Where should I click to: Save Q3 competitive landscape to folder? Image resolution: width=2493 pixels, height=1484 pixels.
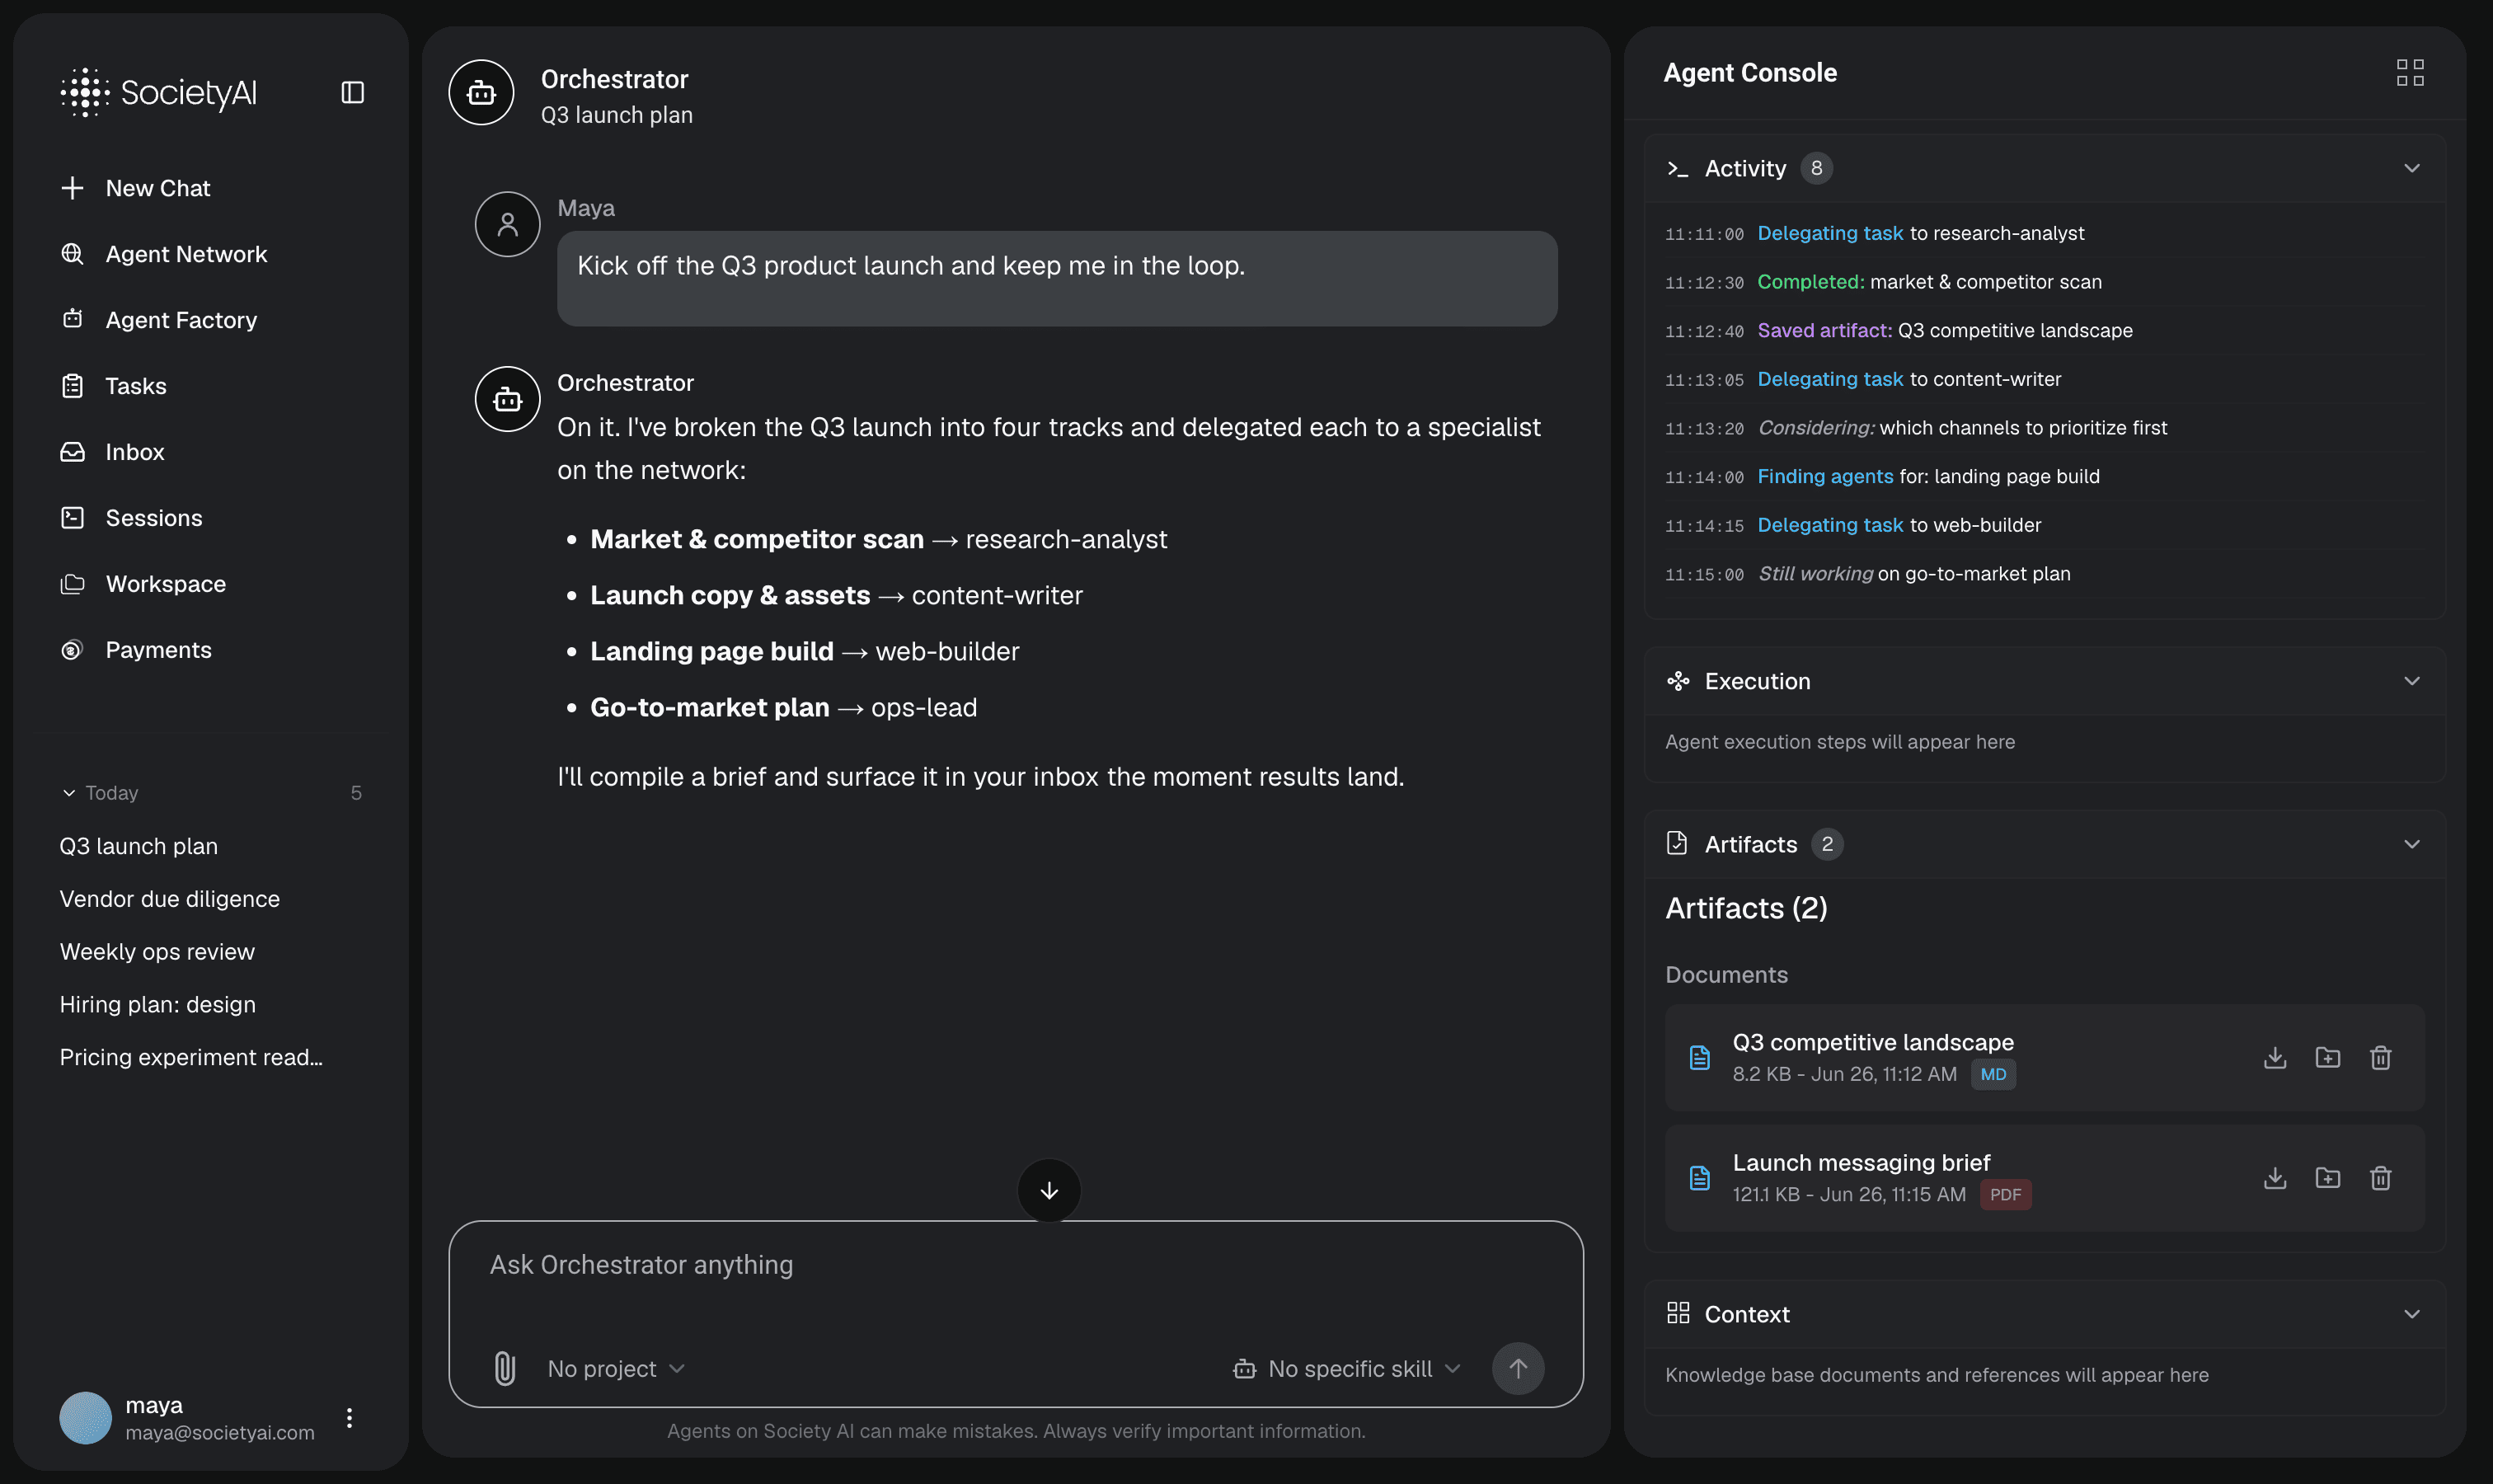pyautogui.click(x=2328, y=1057)
